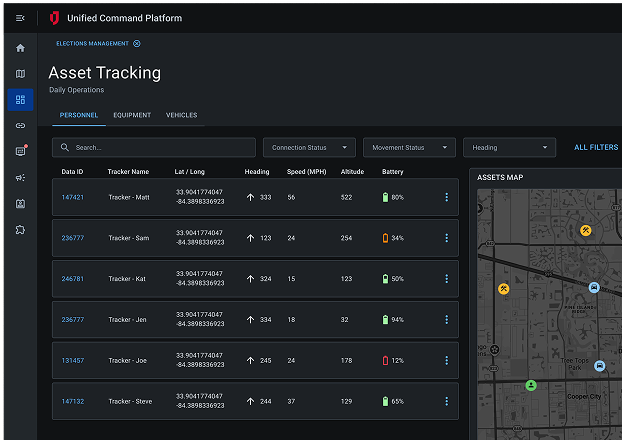Expand the Connection Status dropdown
This screenshot has width=622, height=440.
point(309,148)
